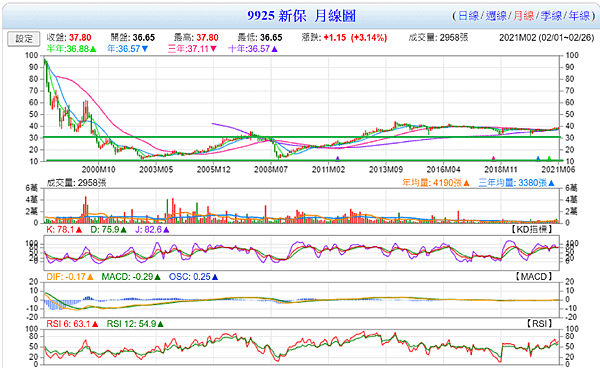Click the purple triangle marker near 2011M02

click(x=338, y=158)
